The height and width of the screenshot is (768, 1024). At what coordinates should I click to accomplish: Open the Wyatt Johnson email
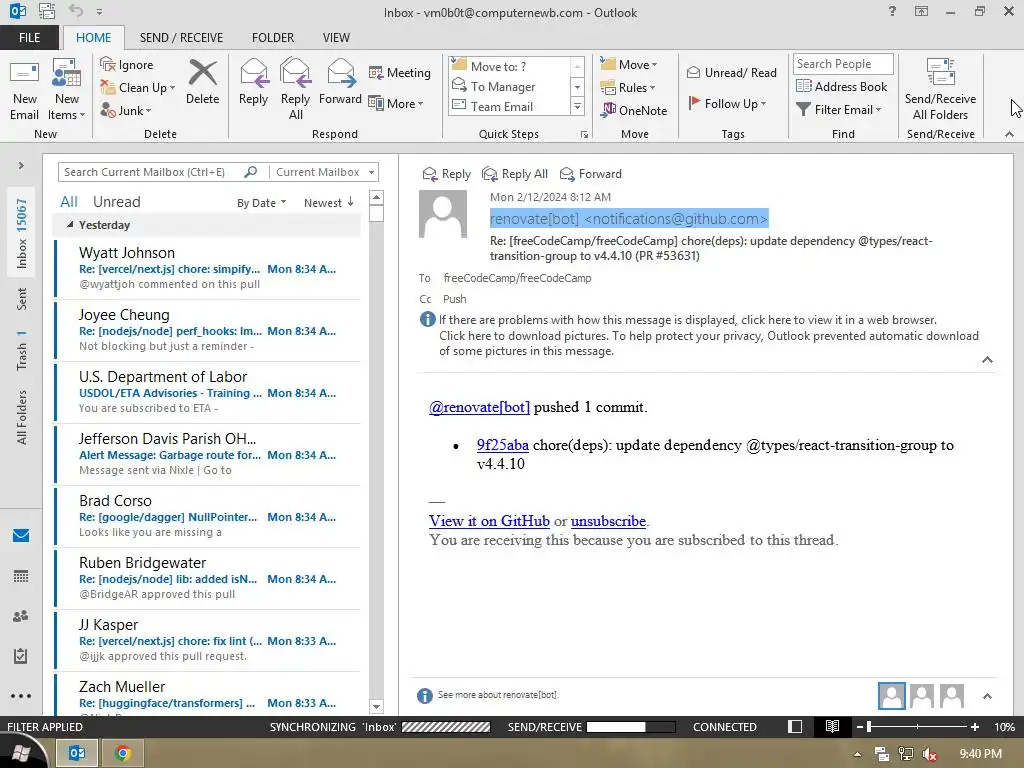208,268
